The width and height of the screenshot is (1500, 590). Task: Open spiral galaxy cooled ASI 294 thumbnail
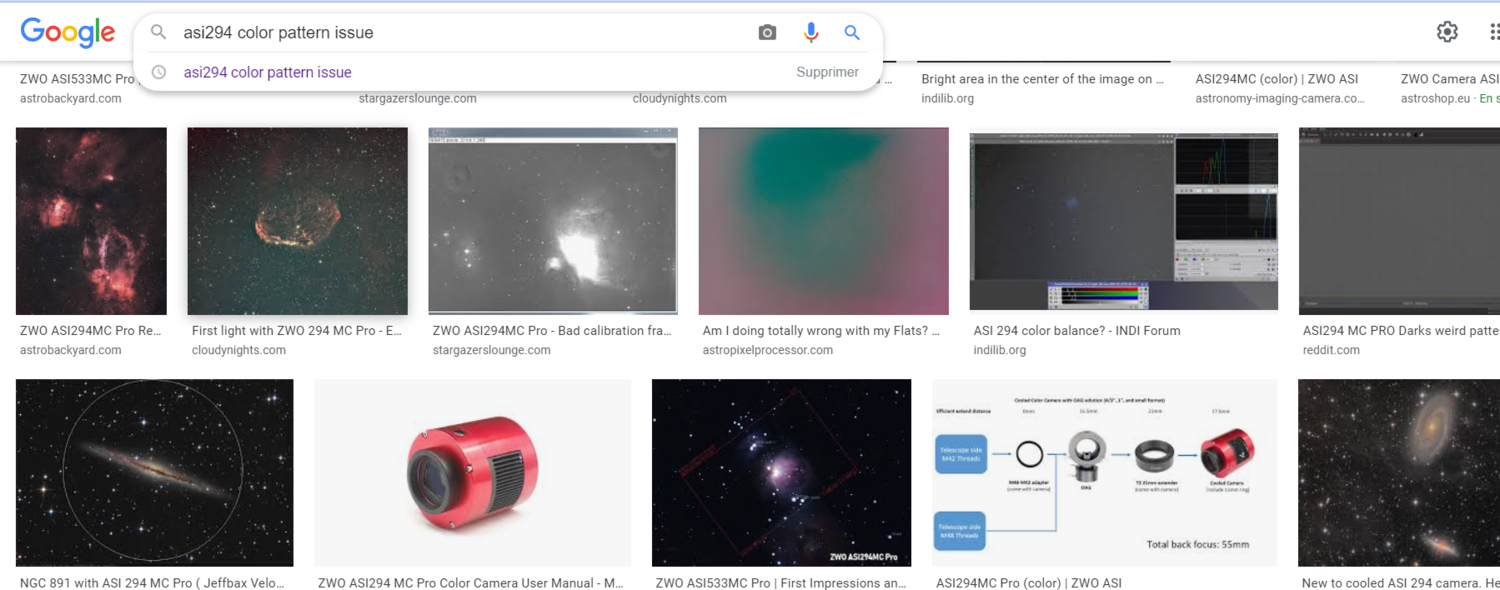[1399, 473]
